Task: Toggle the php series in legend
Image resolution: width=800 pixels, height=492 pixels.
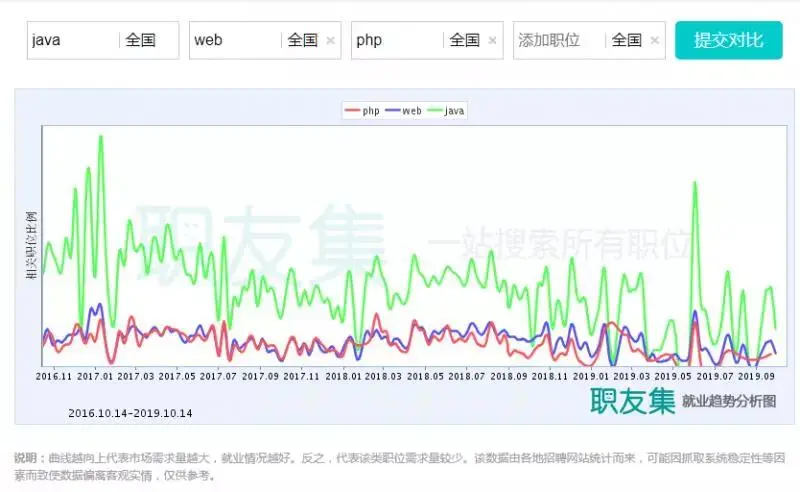Action: click(x=362, y=111)
